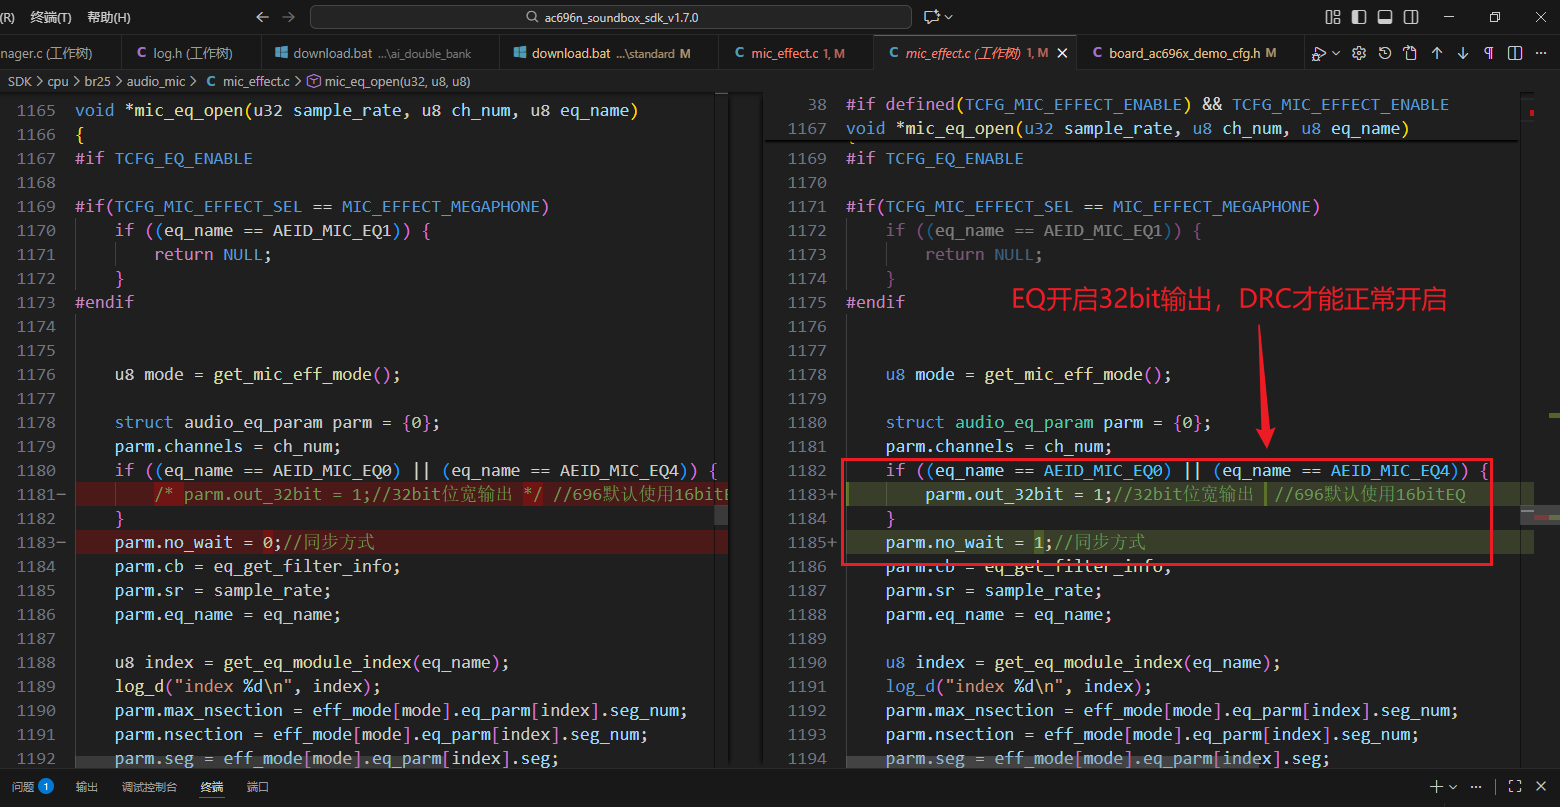The image size is (1560, 807).
Task: Toggle the primary side bar visibility
Action: tap(1359, 17)
